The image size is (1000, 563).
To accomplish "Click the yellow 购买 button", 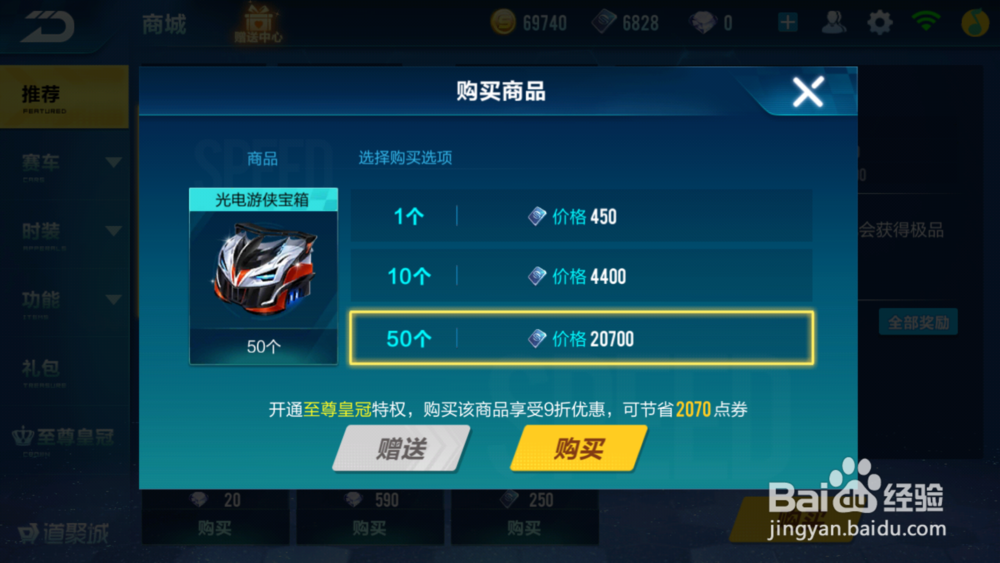I will [579, 449].
